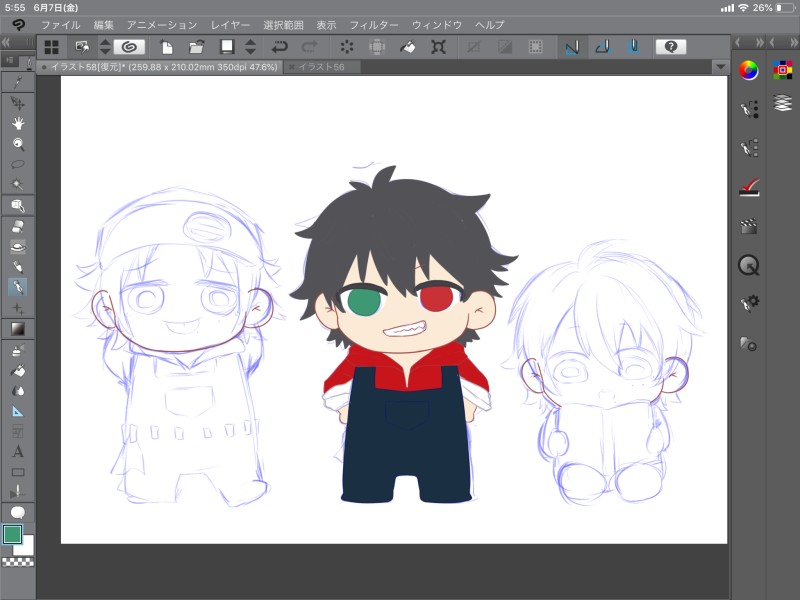Close the イラスト56 tab

click(x=291, y=67)
